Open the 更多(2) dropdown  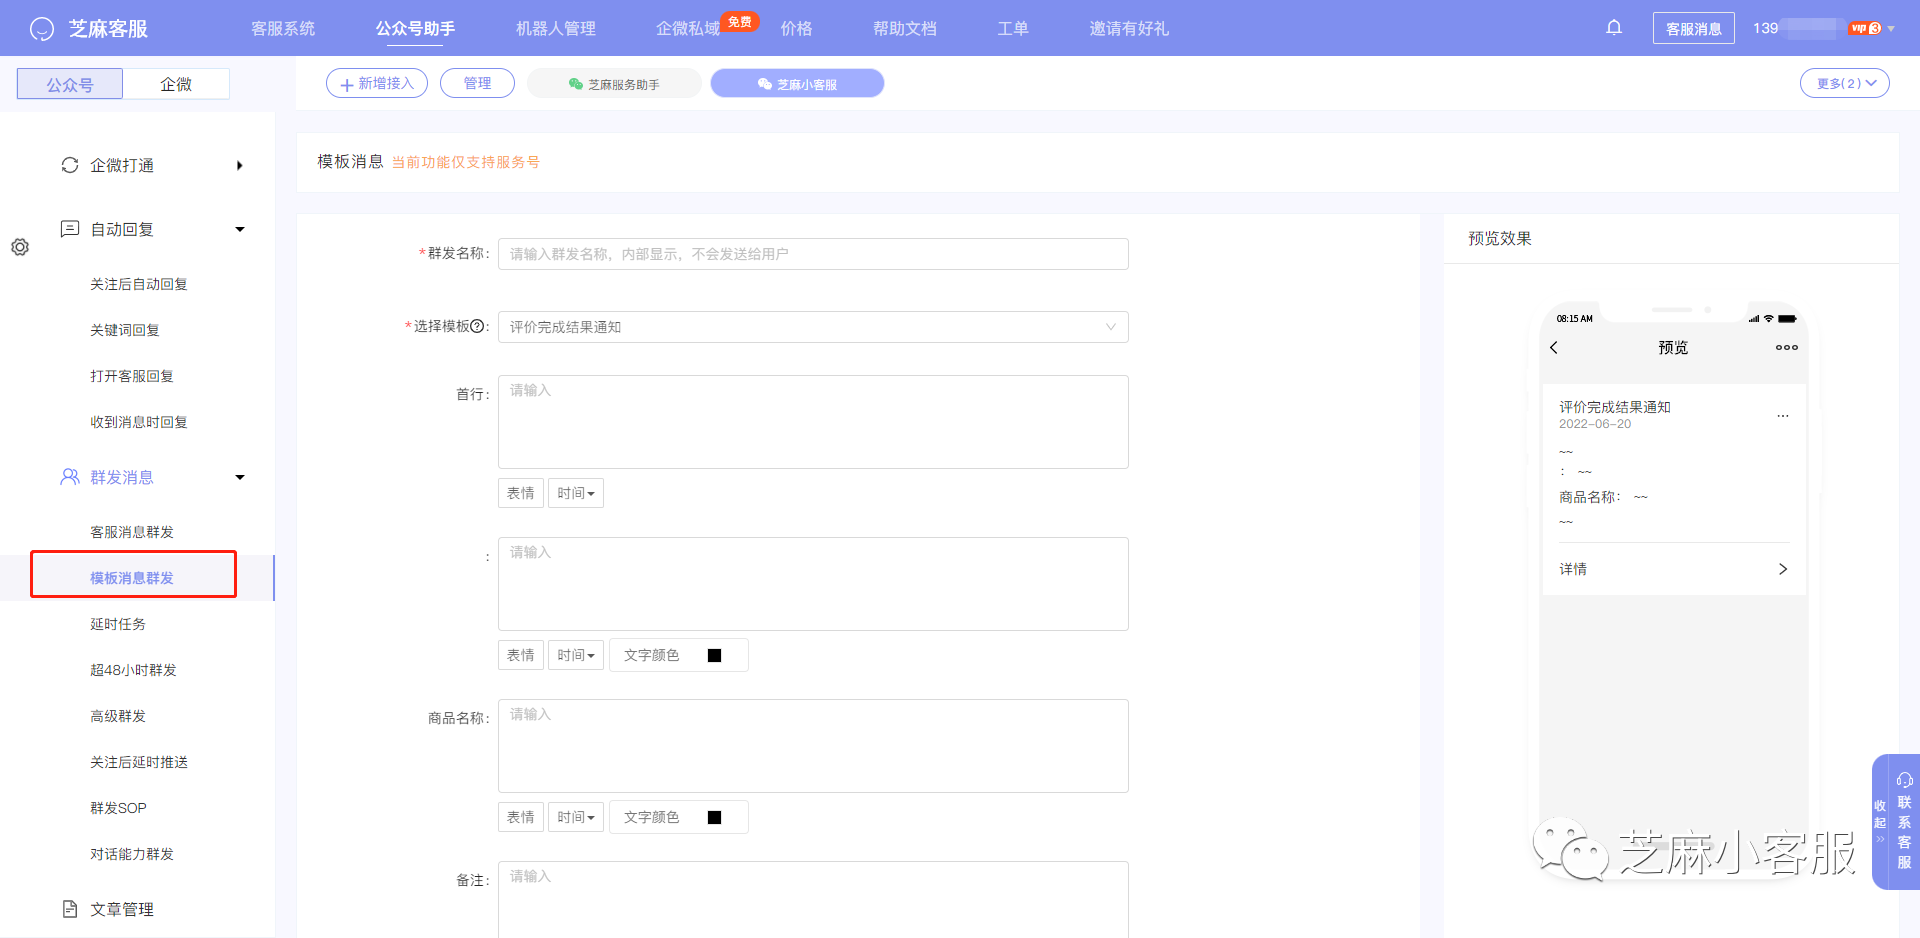(x=1845, y=83)
